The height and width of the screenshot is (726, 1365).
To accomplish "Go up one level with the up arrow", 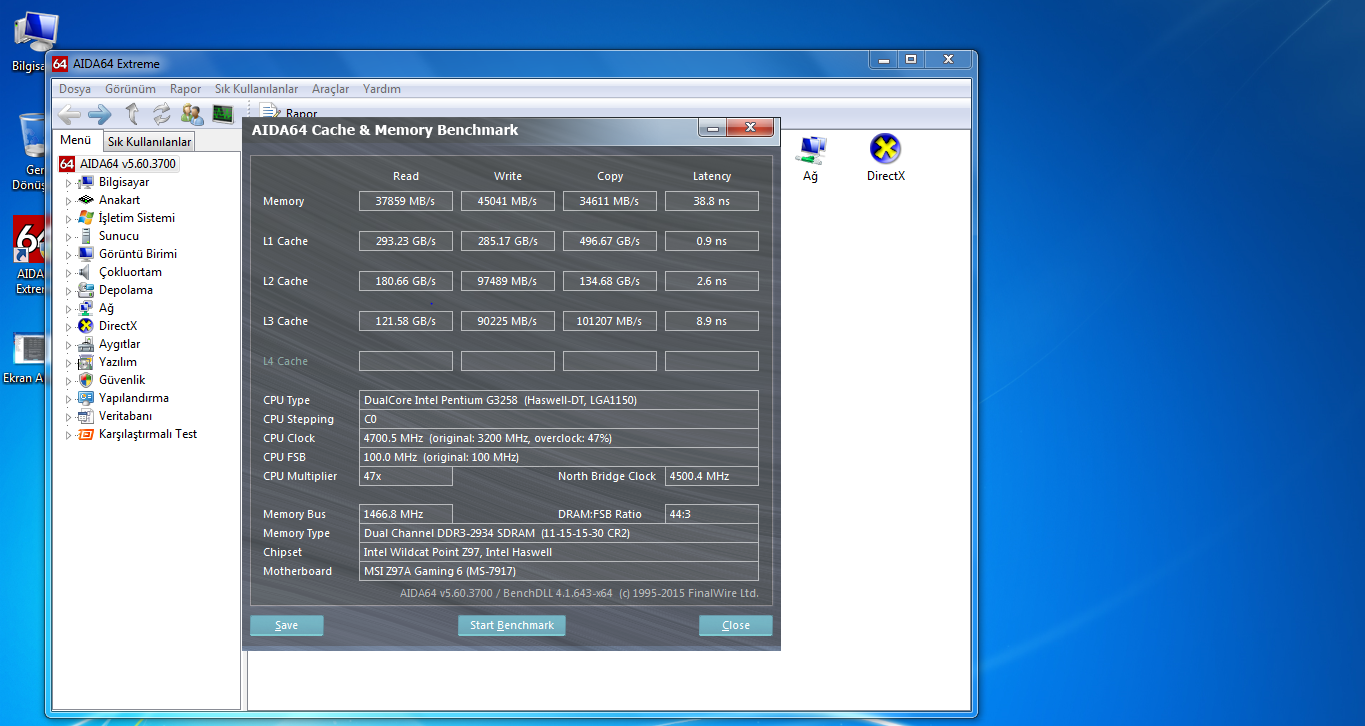I will pos(132,113).
